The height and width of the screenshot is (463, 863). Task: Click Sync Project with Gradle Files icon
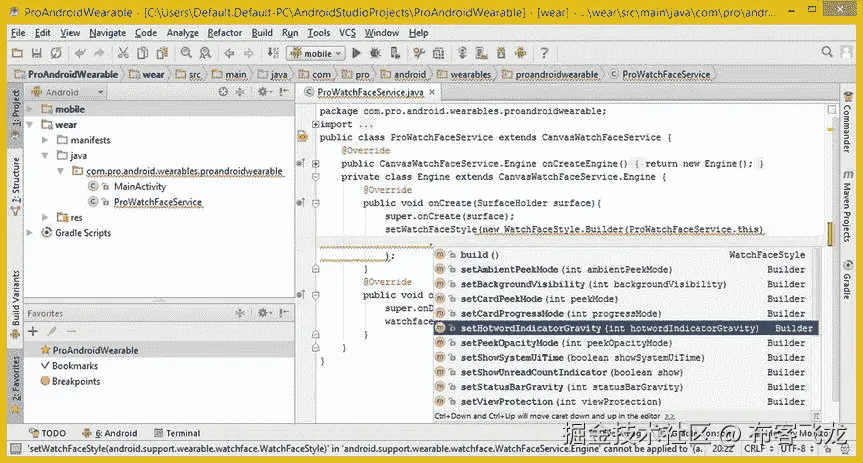pyautogui.click(x=462, y=53)
